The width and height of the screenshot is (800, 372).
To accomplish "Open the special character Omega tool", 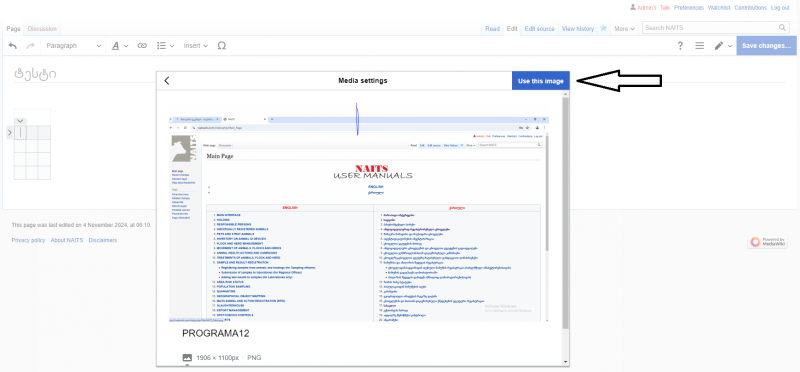I will [x=221, y=46].
